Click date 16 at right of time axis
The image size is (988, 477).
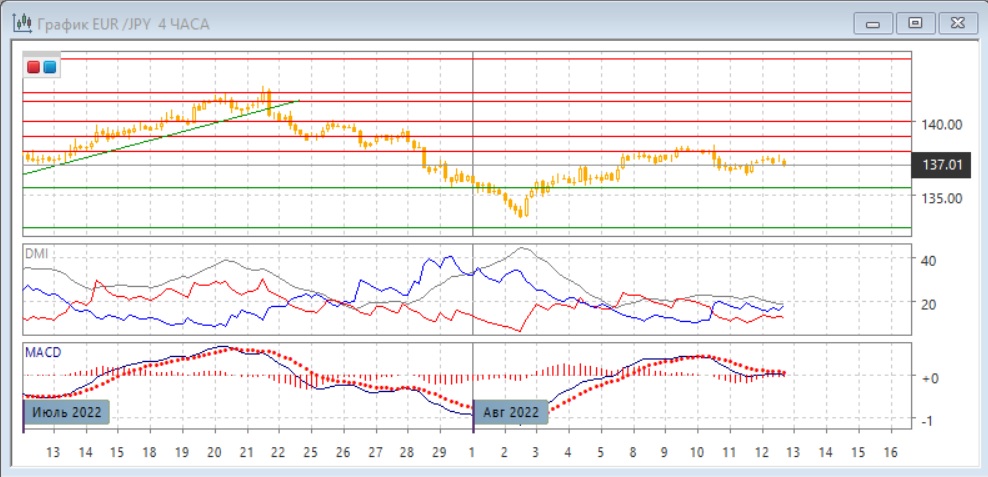(890, 453)
